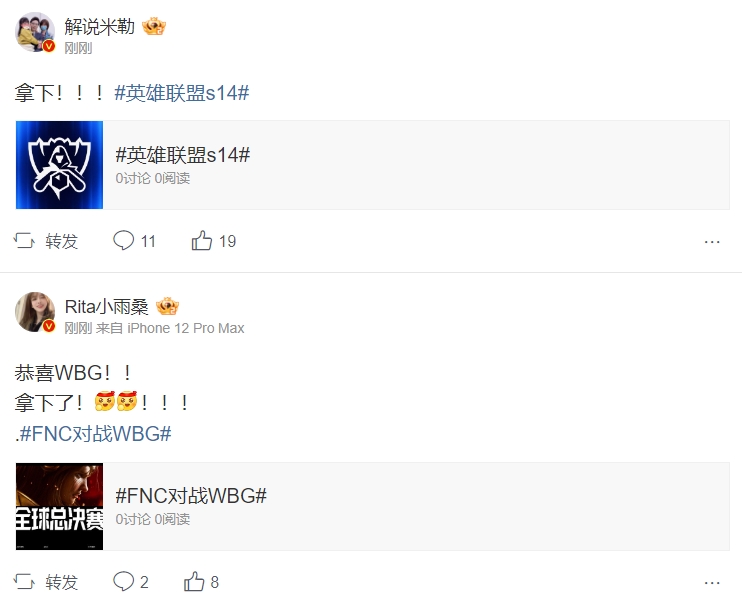This screenshot has height=604, width=742.
Task: Click the username 解说米勒
Action: [99, 27]
